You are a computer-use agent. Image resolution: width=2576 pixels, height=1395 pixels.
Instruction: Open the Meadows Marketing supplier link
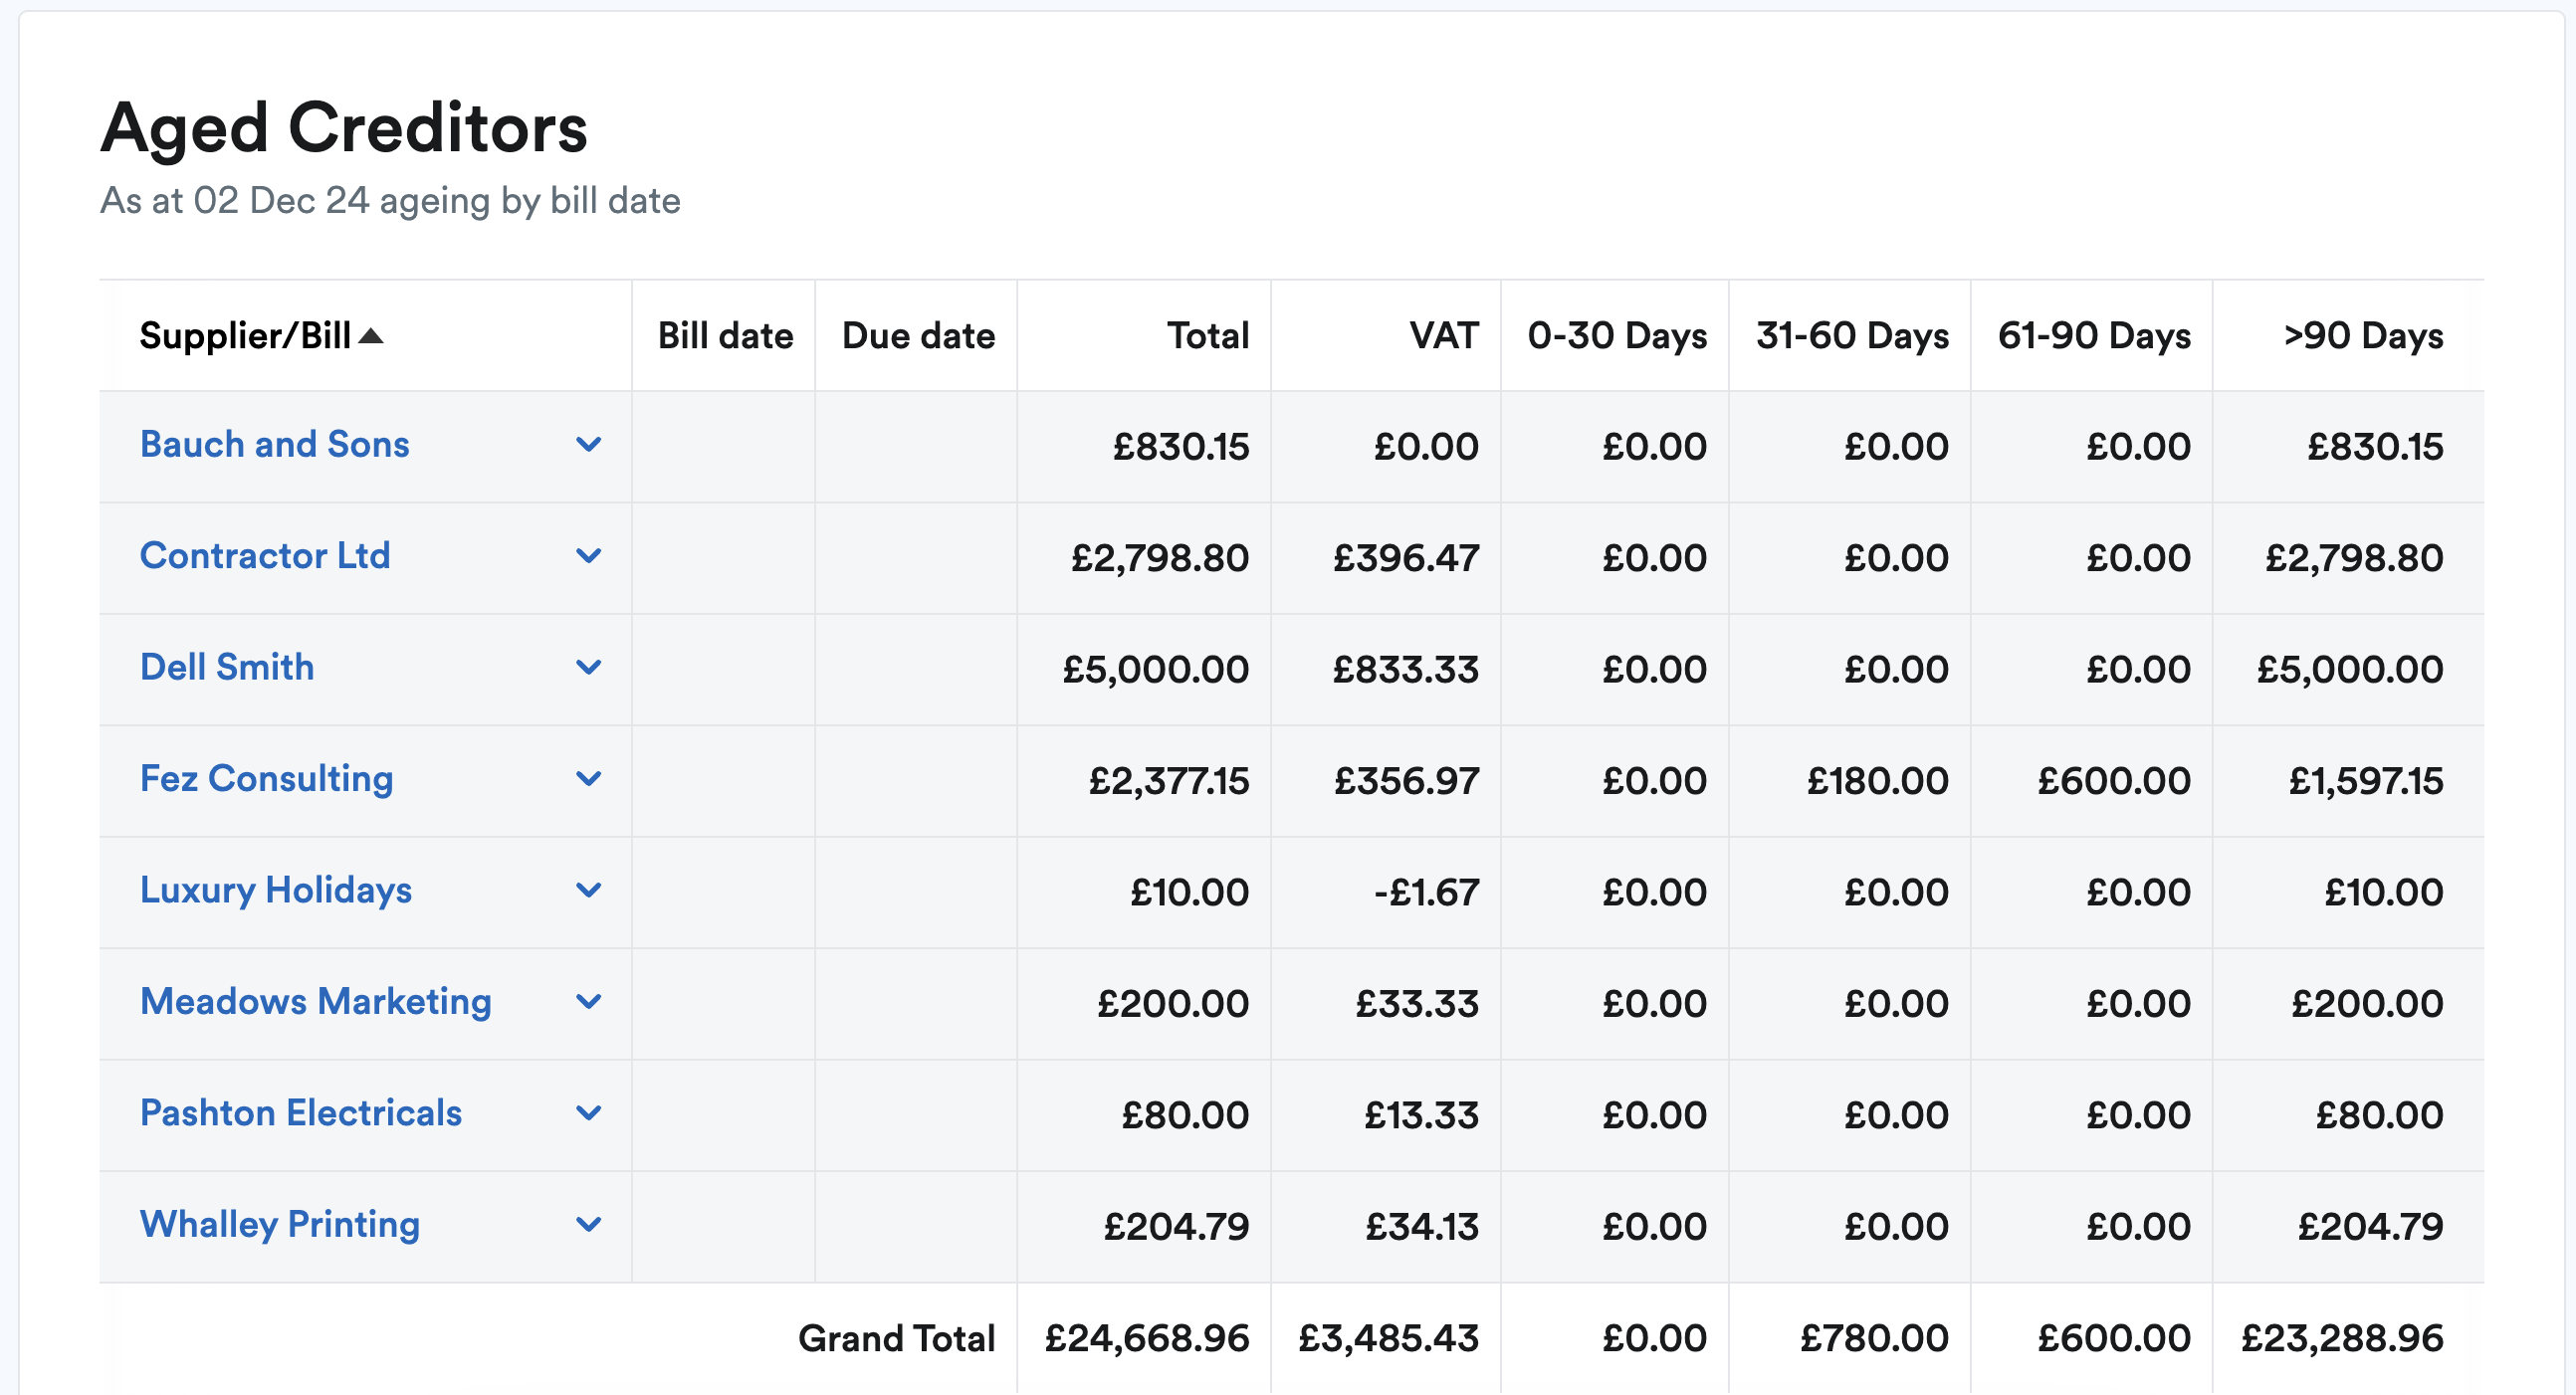pyautogui.click(x=315, y=1002)
